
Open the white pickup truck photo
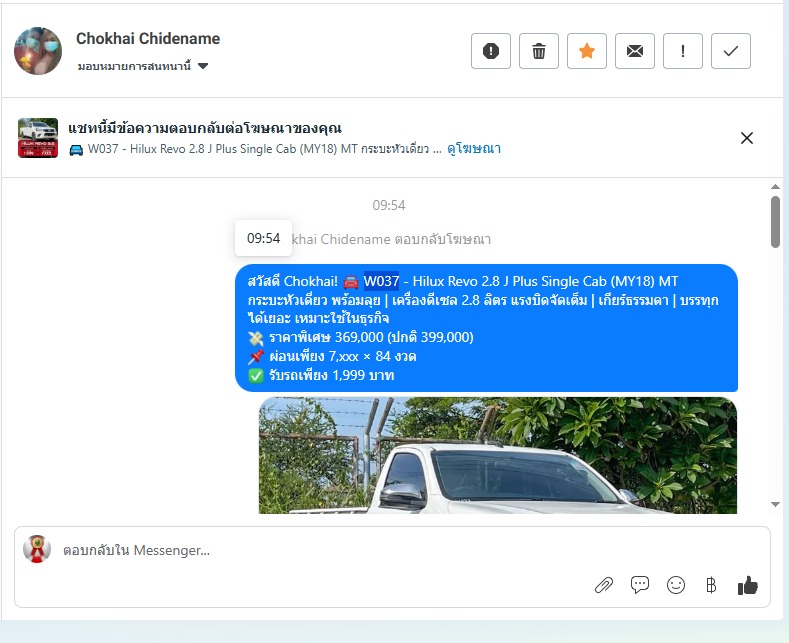pyautogui.click(x=498, y=455)
